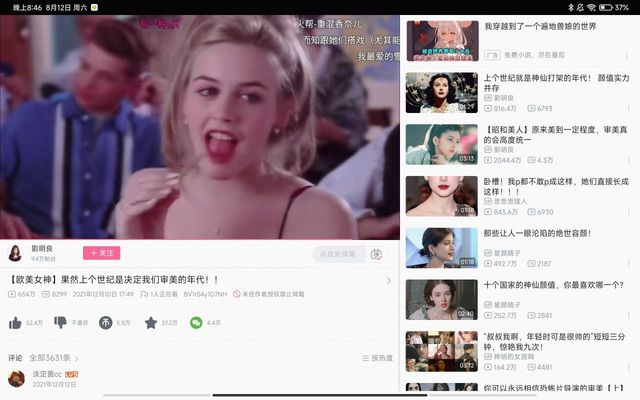The width and height of the screenshot is (640, 400).
Task: Click the pink +关注 follow button
Action: pyautogui.click(x=102, y=253)
